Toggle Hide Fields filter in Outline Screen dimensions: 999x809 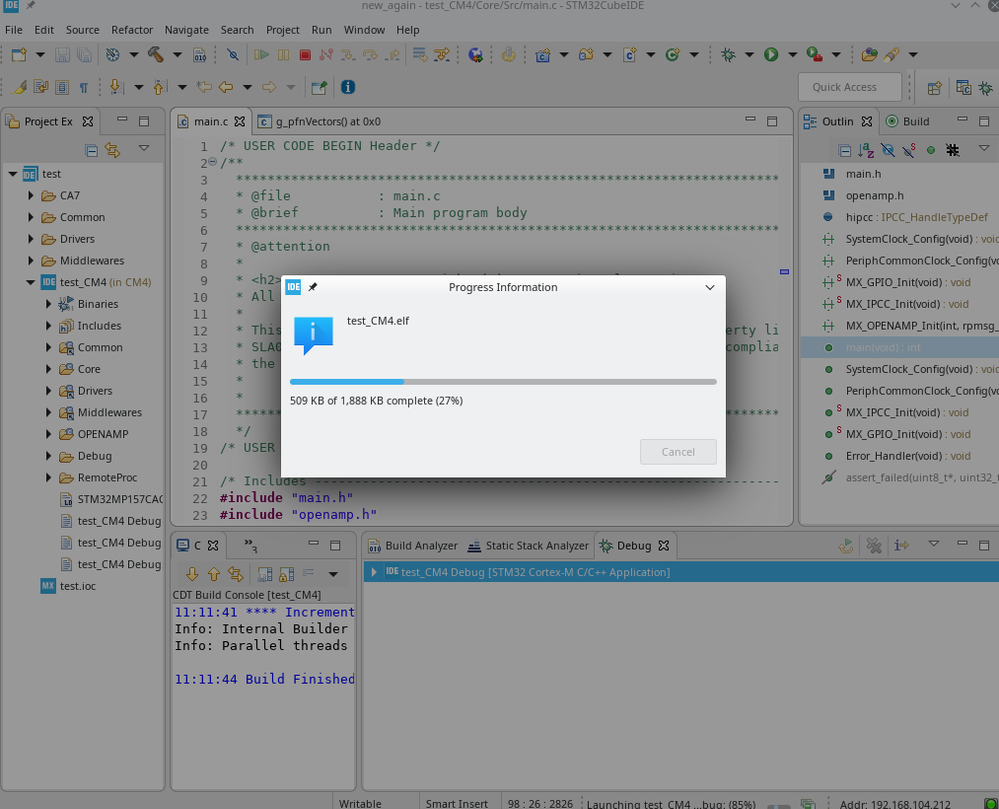pyautogui.click(x=888, y=150)
